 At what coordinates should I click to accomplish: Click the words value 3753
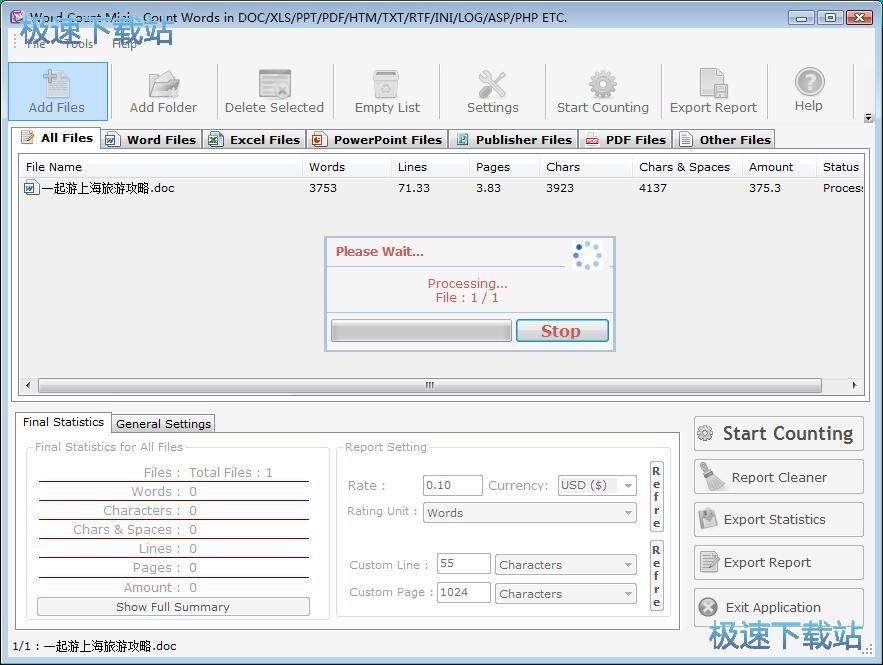click(323, 188)
